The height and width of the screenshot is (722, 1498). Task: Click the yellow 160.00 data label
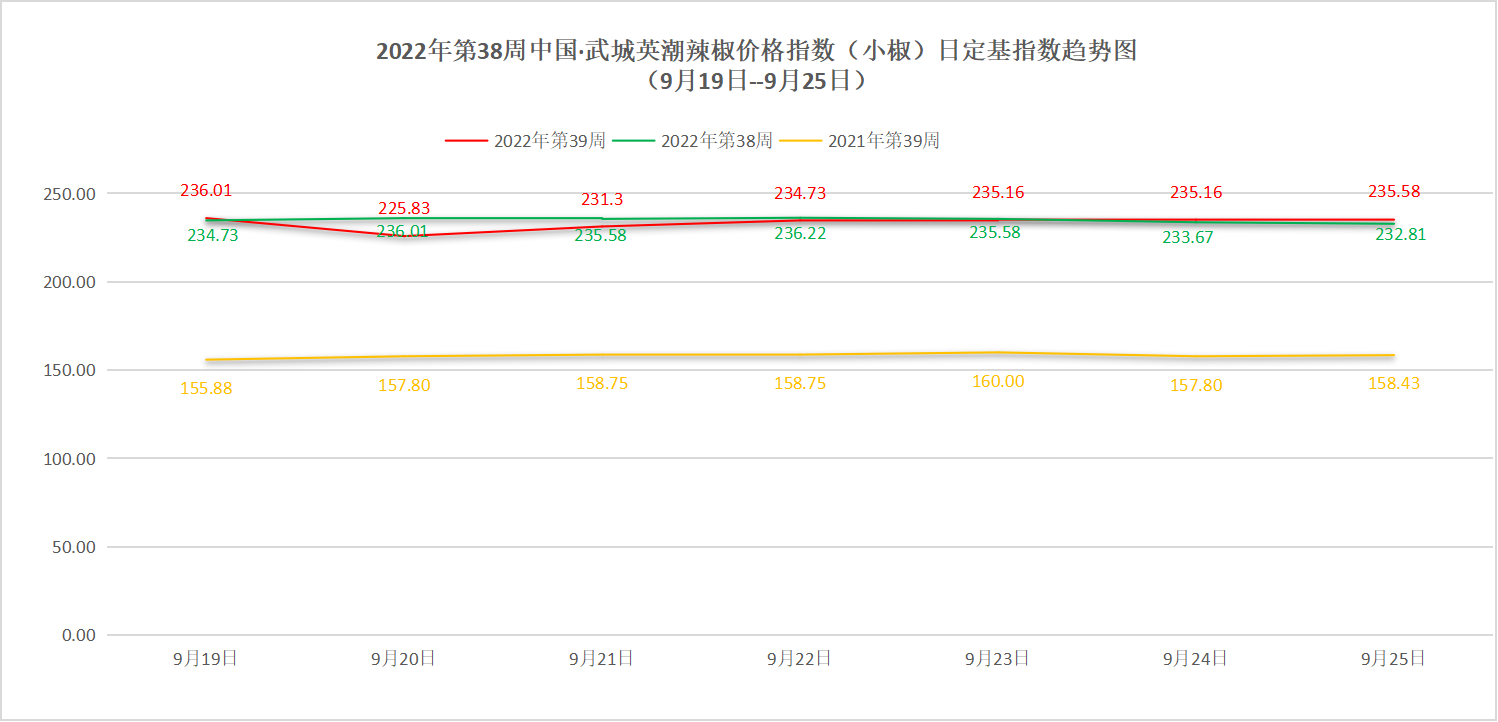coord(998,381)
